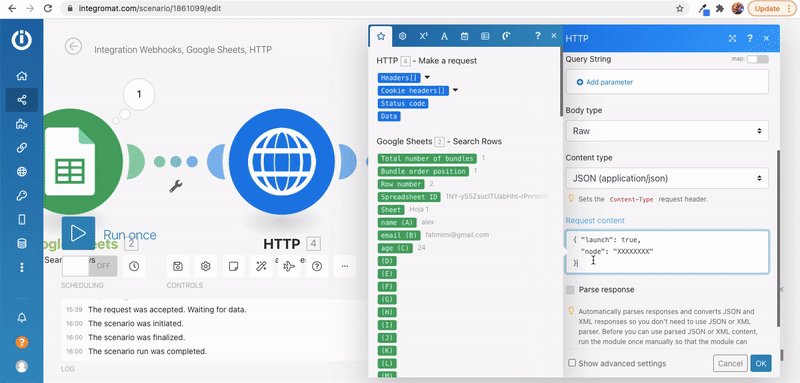Open mapping panel help question mark
Image resolution: width=800 pixels, height=383 pixels.
click(x=537, y=36)
